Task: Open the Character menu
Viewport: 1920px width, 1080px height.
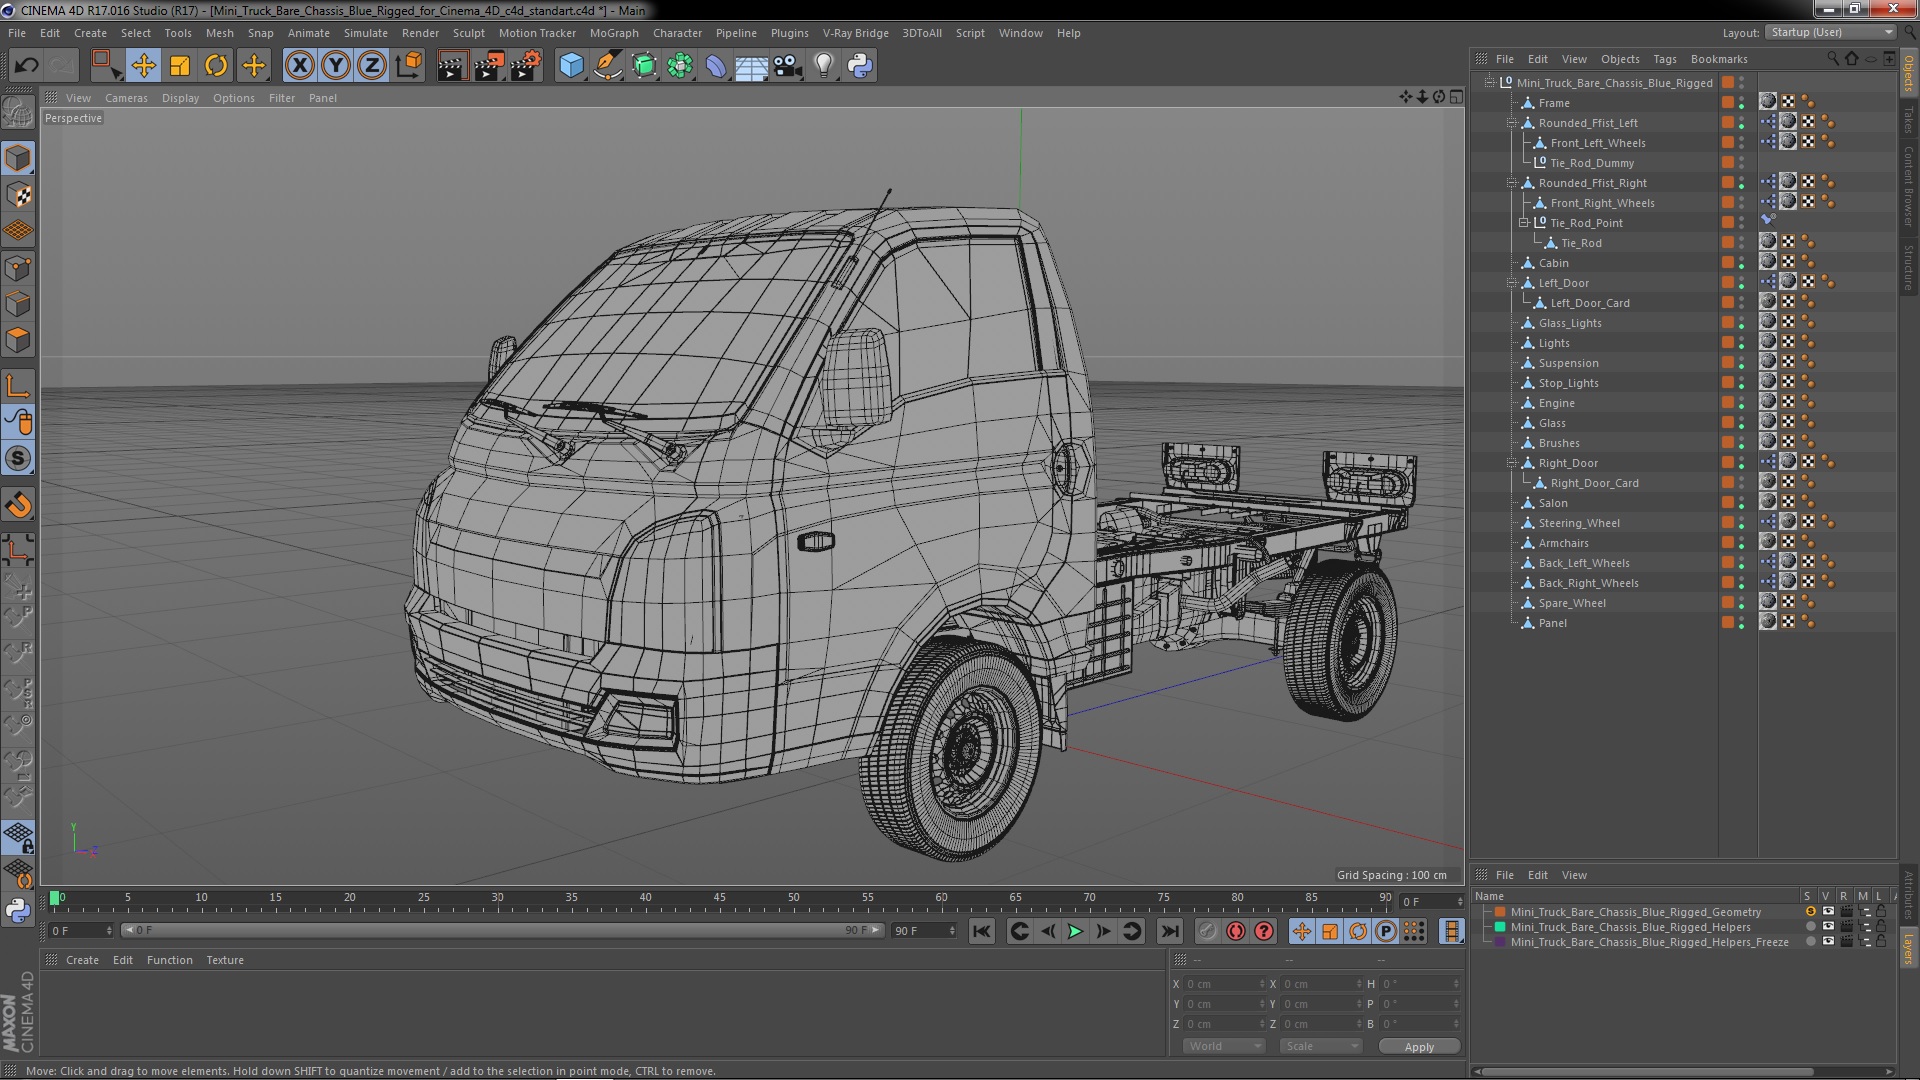Action: (x=677, y=33)
